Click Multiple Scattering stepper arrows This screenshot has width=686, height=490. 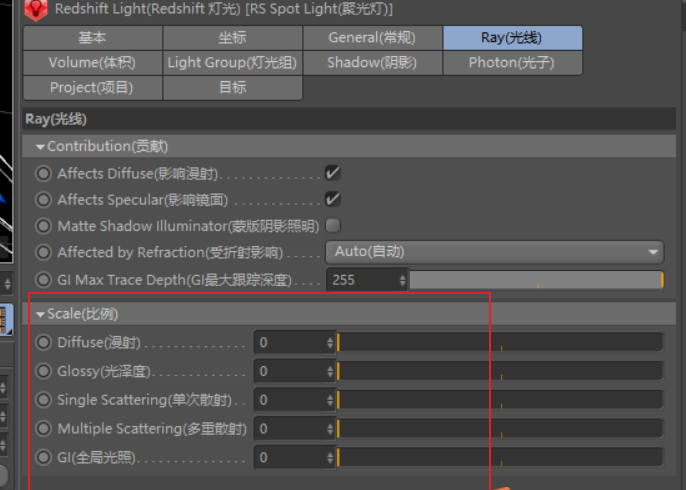tap(330, 429)
